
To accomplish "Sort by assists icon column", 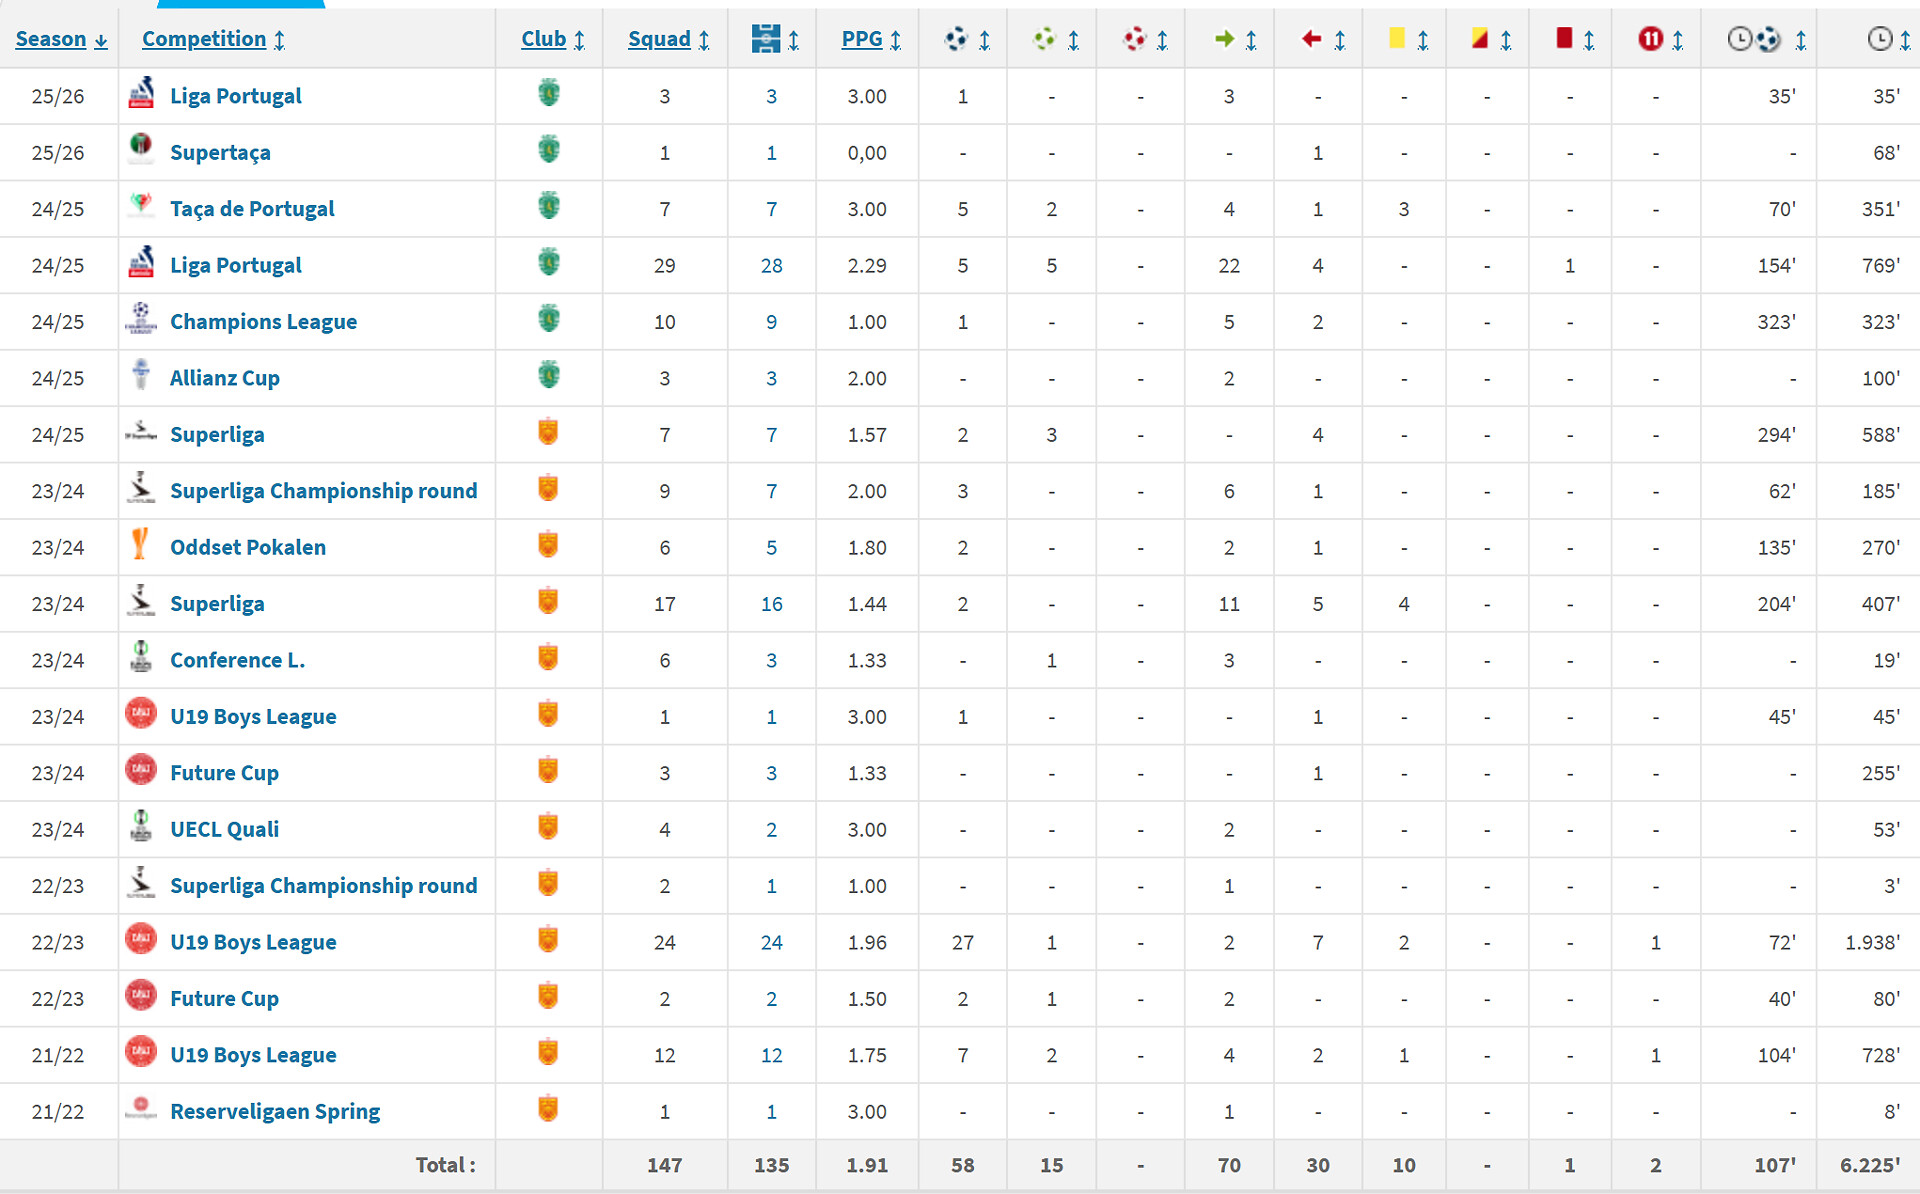I will (x=1045, y=39).
